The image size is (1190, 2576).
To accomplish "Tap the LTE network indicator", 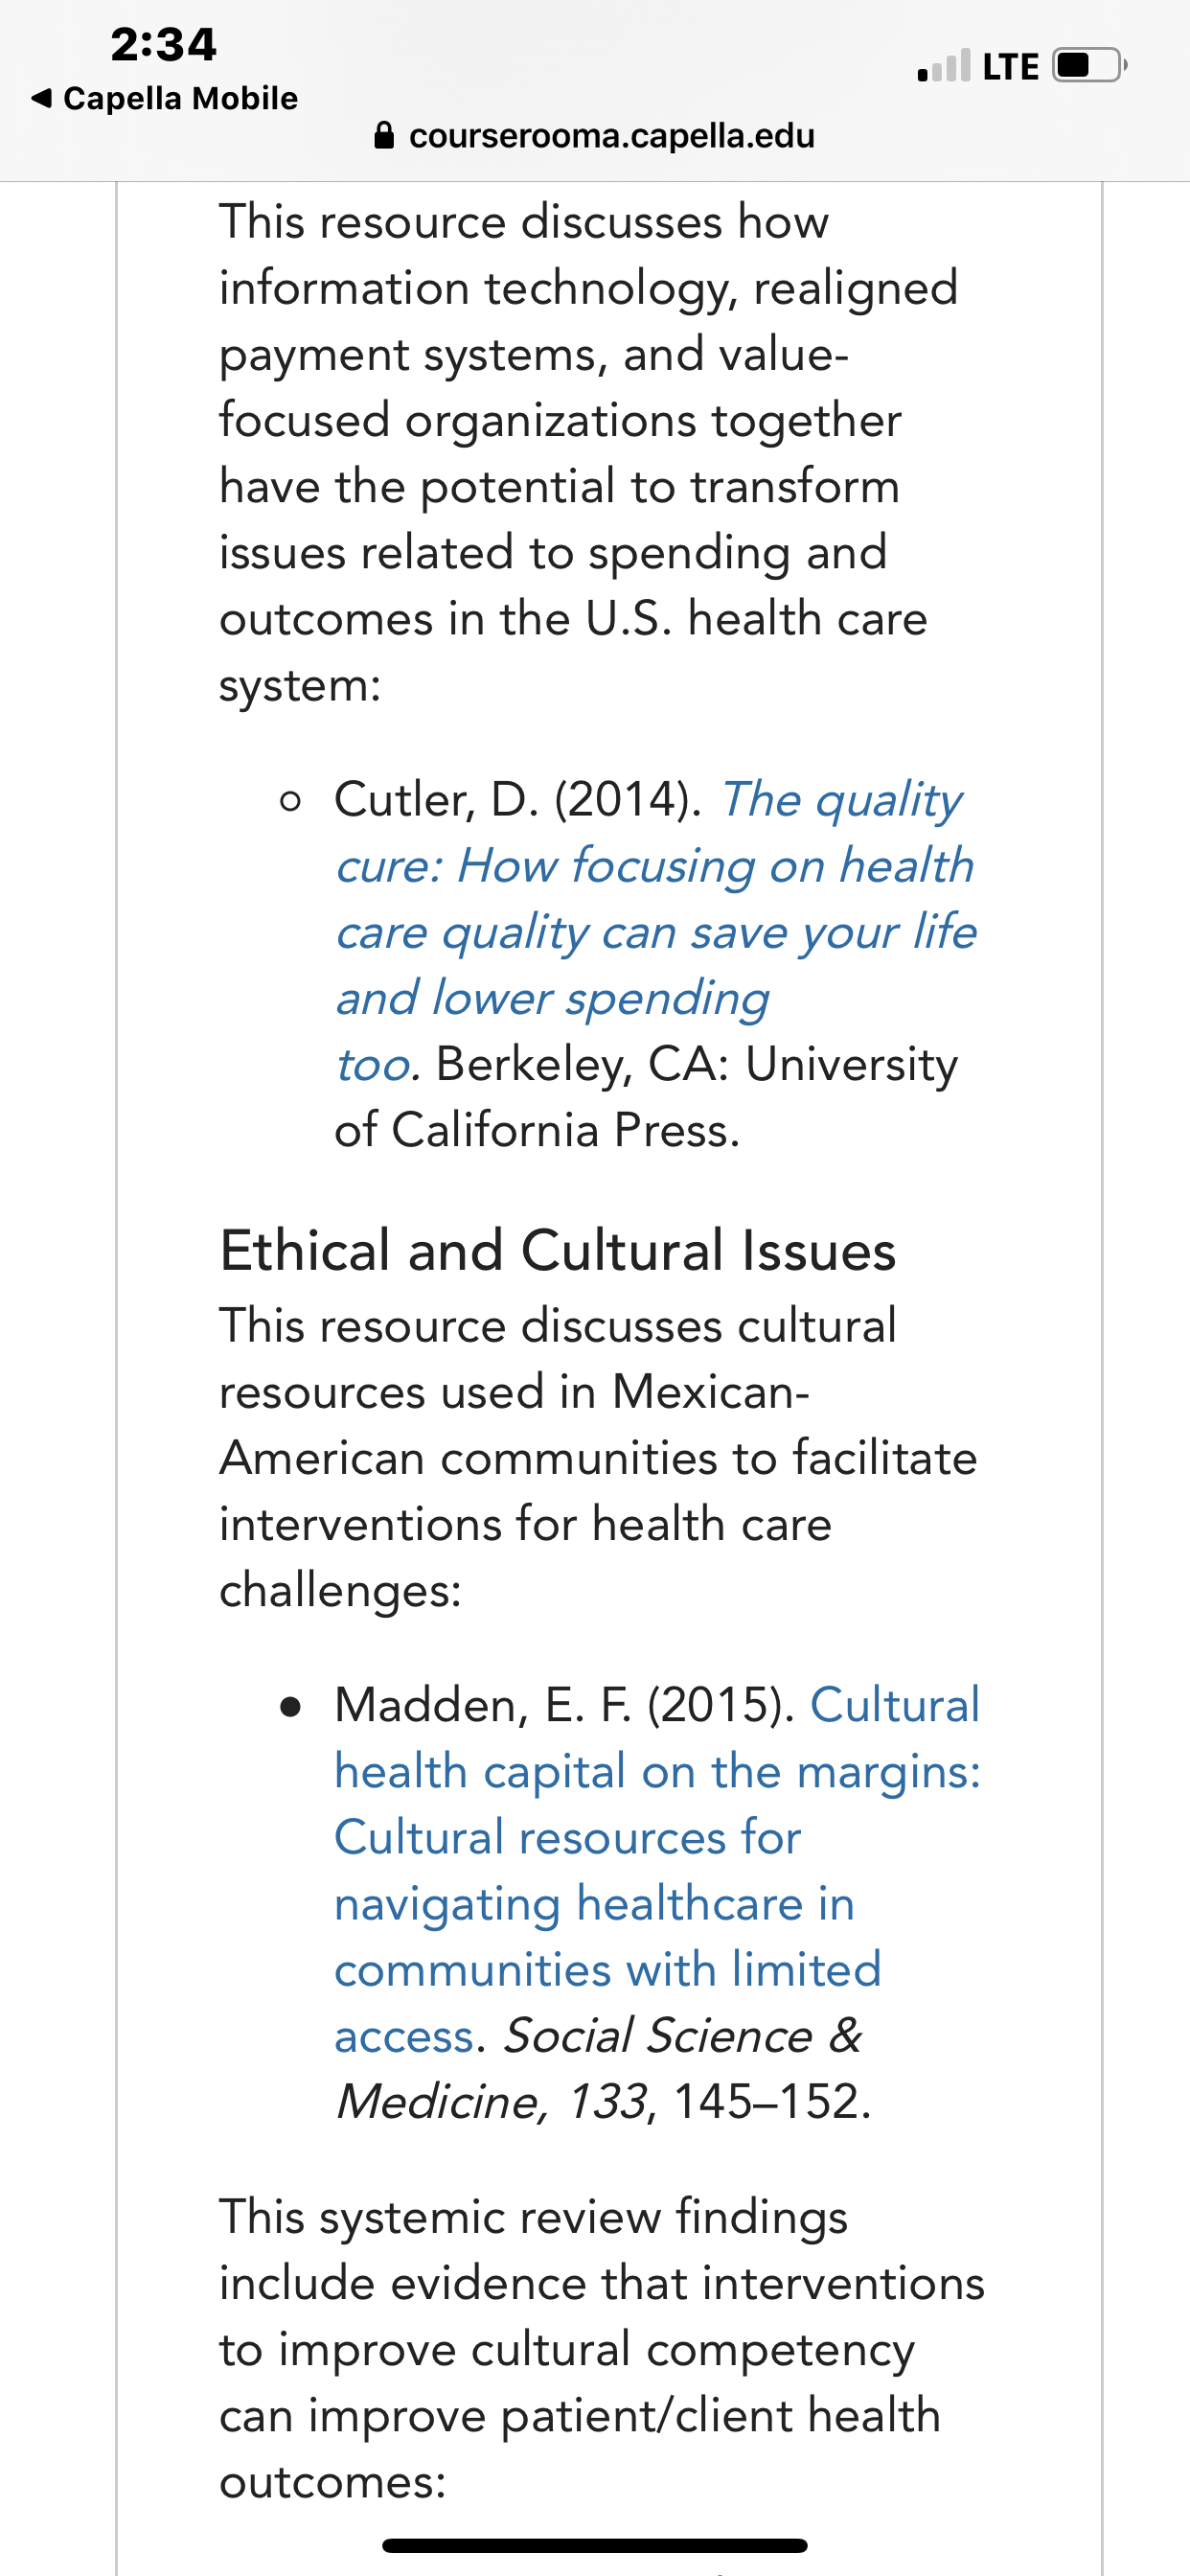I will click(1010, 67).
